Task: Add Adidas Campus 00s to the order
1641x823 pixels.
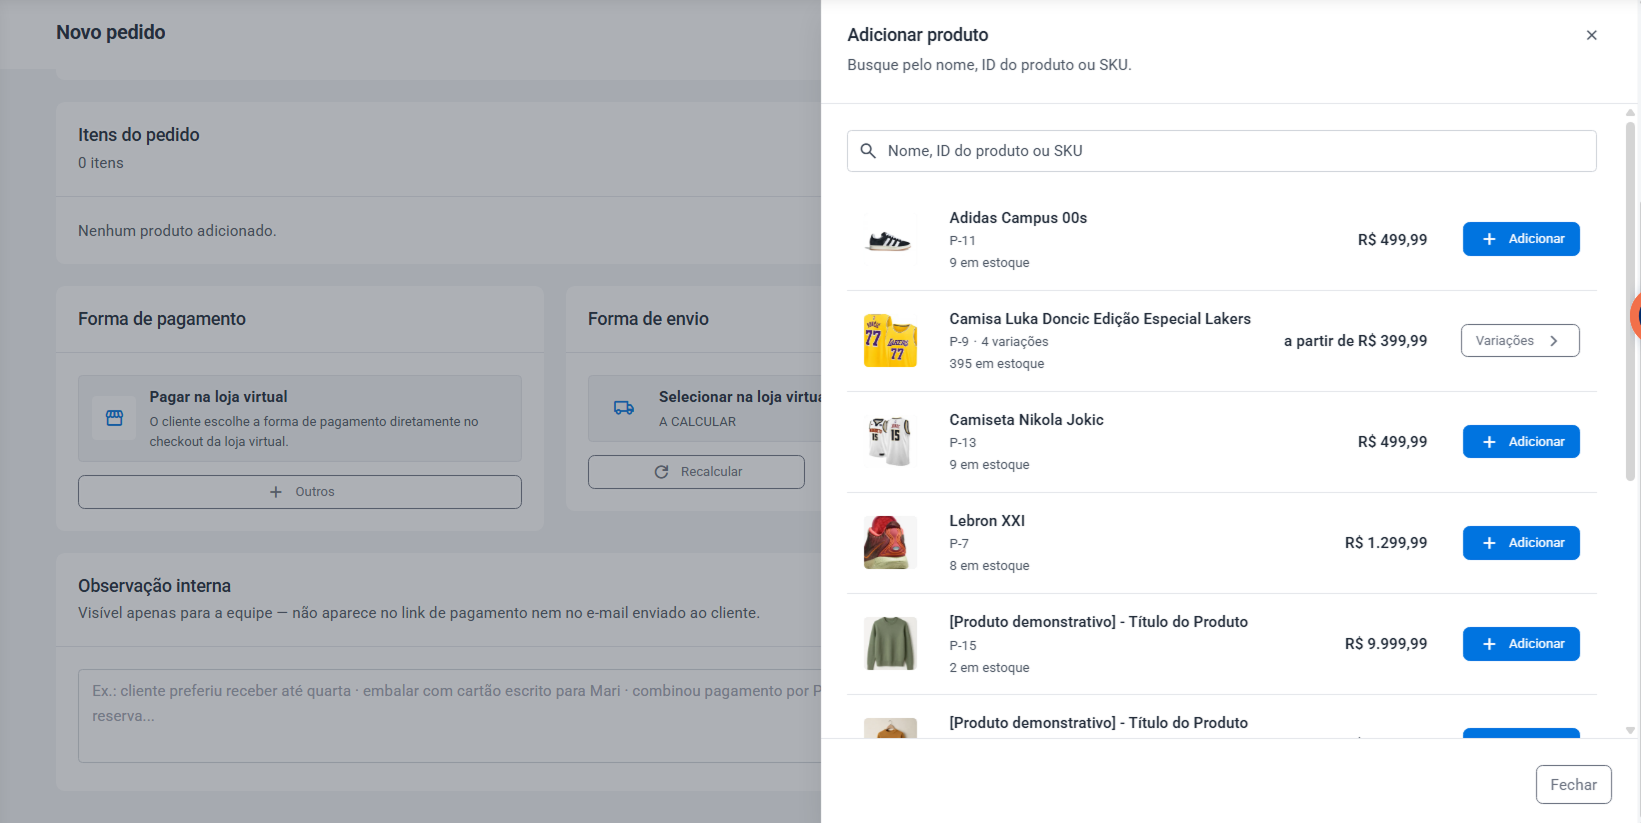Action: click(x=1521, y=239)
